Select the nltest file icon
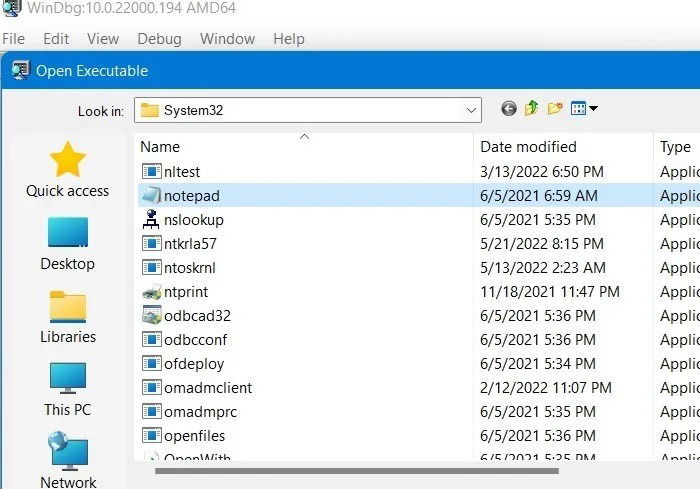Image resolution: width=700 pixels, height=489 pixels. (x=151, y=171)
